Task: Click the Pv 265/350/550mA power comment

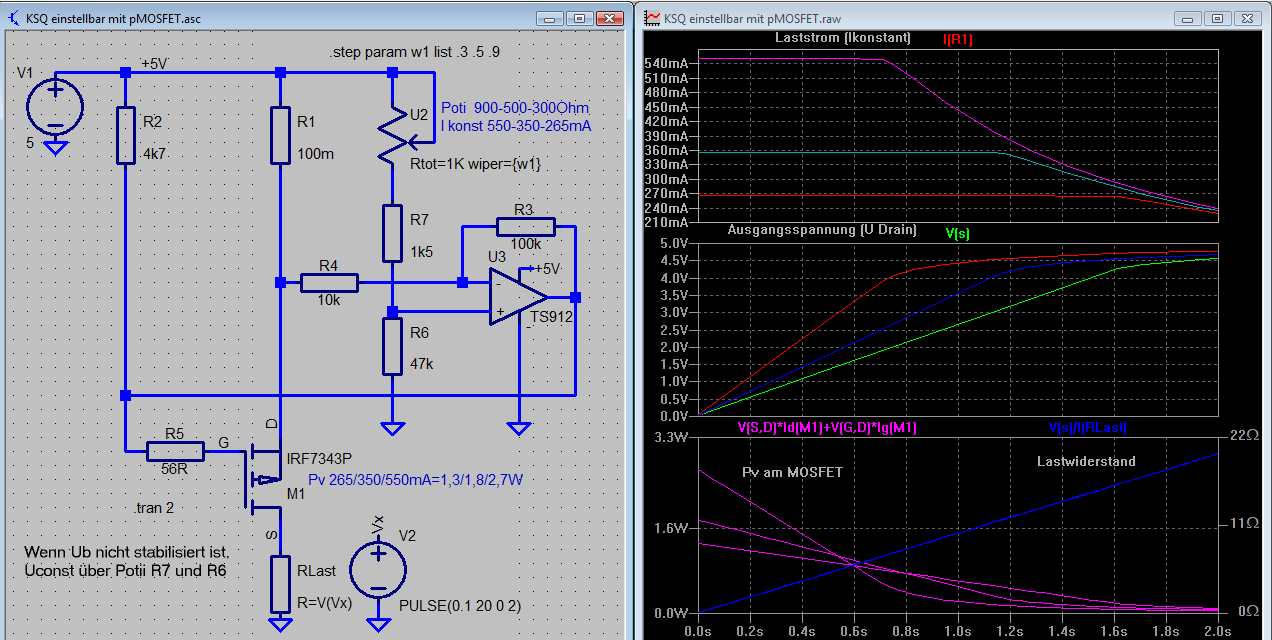Action: click(x=415, y=480)
